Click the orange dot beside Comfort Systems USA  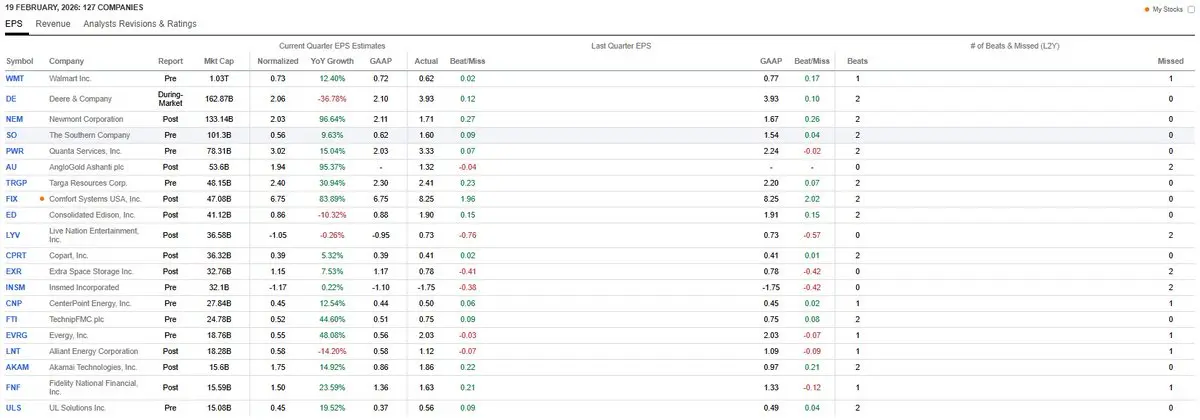tap(41, 199)
